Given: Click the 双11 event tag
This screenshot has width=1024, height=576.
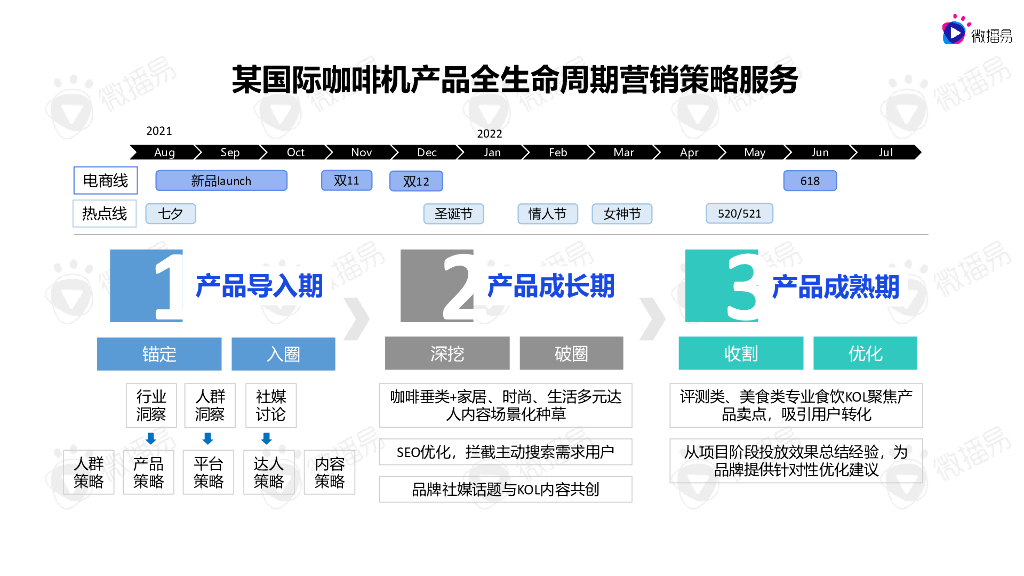Looking at the screenshot, I should (346, 181).
